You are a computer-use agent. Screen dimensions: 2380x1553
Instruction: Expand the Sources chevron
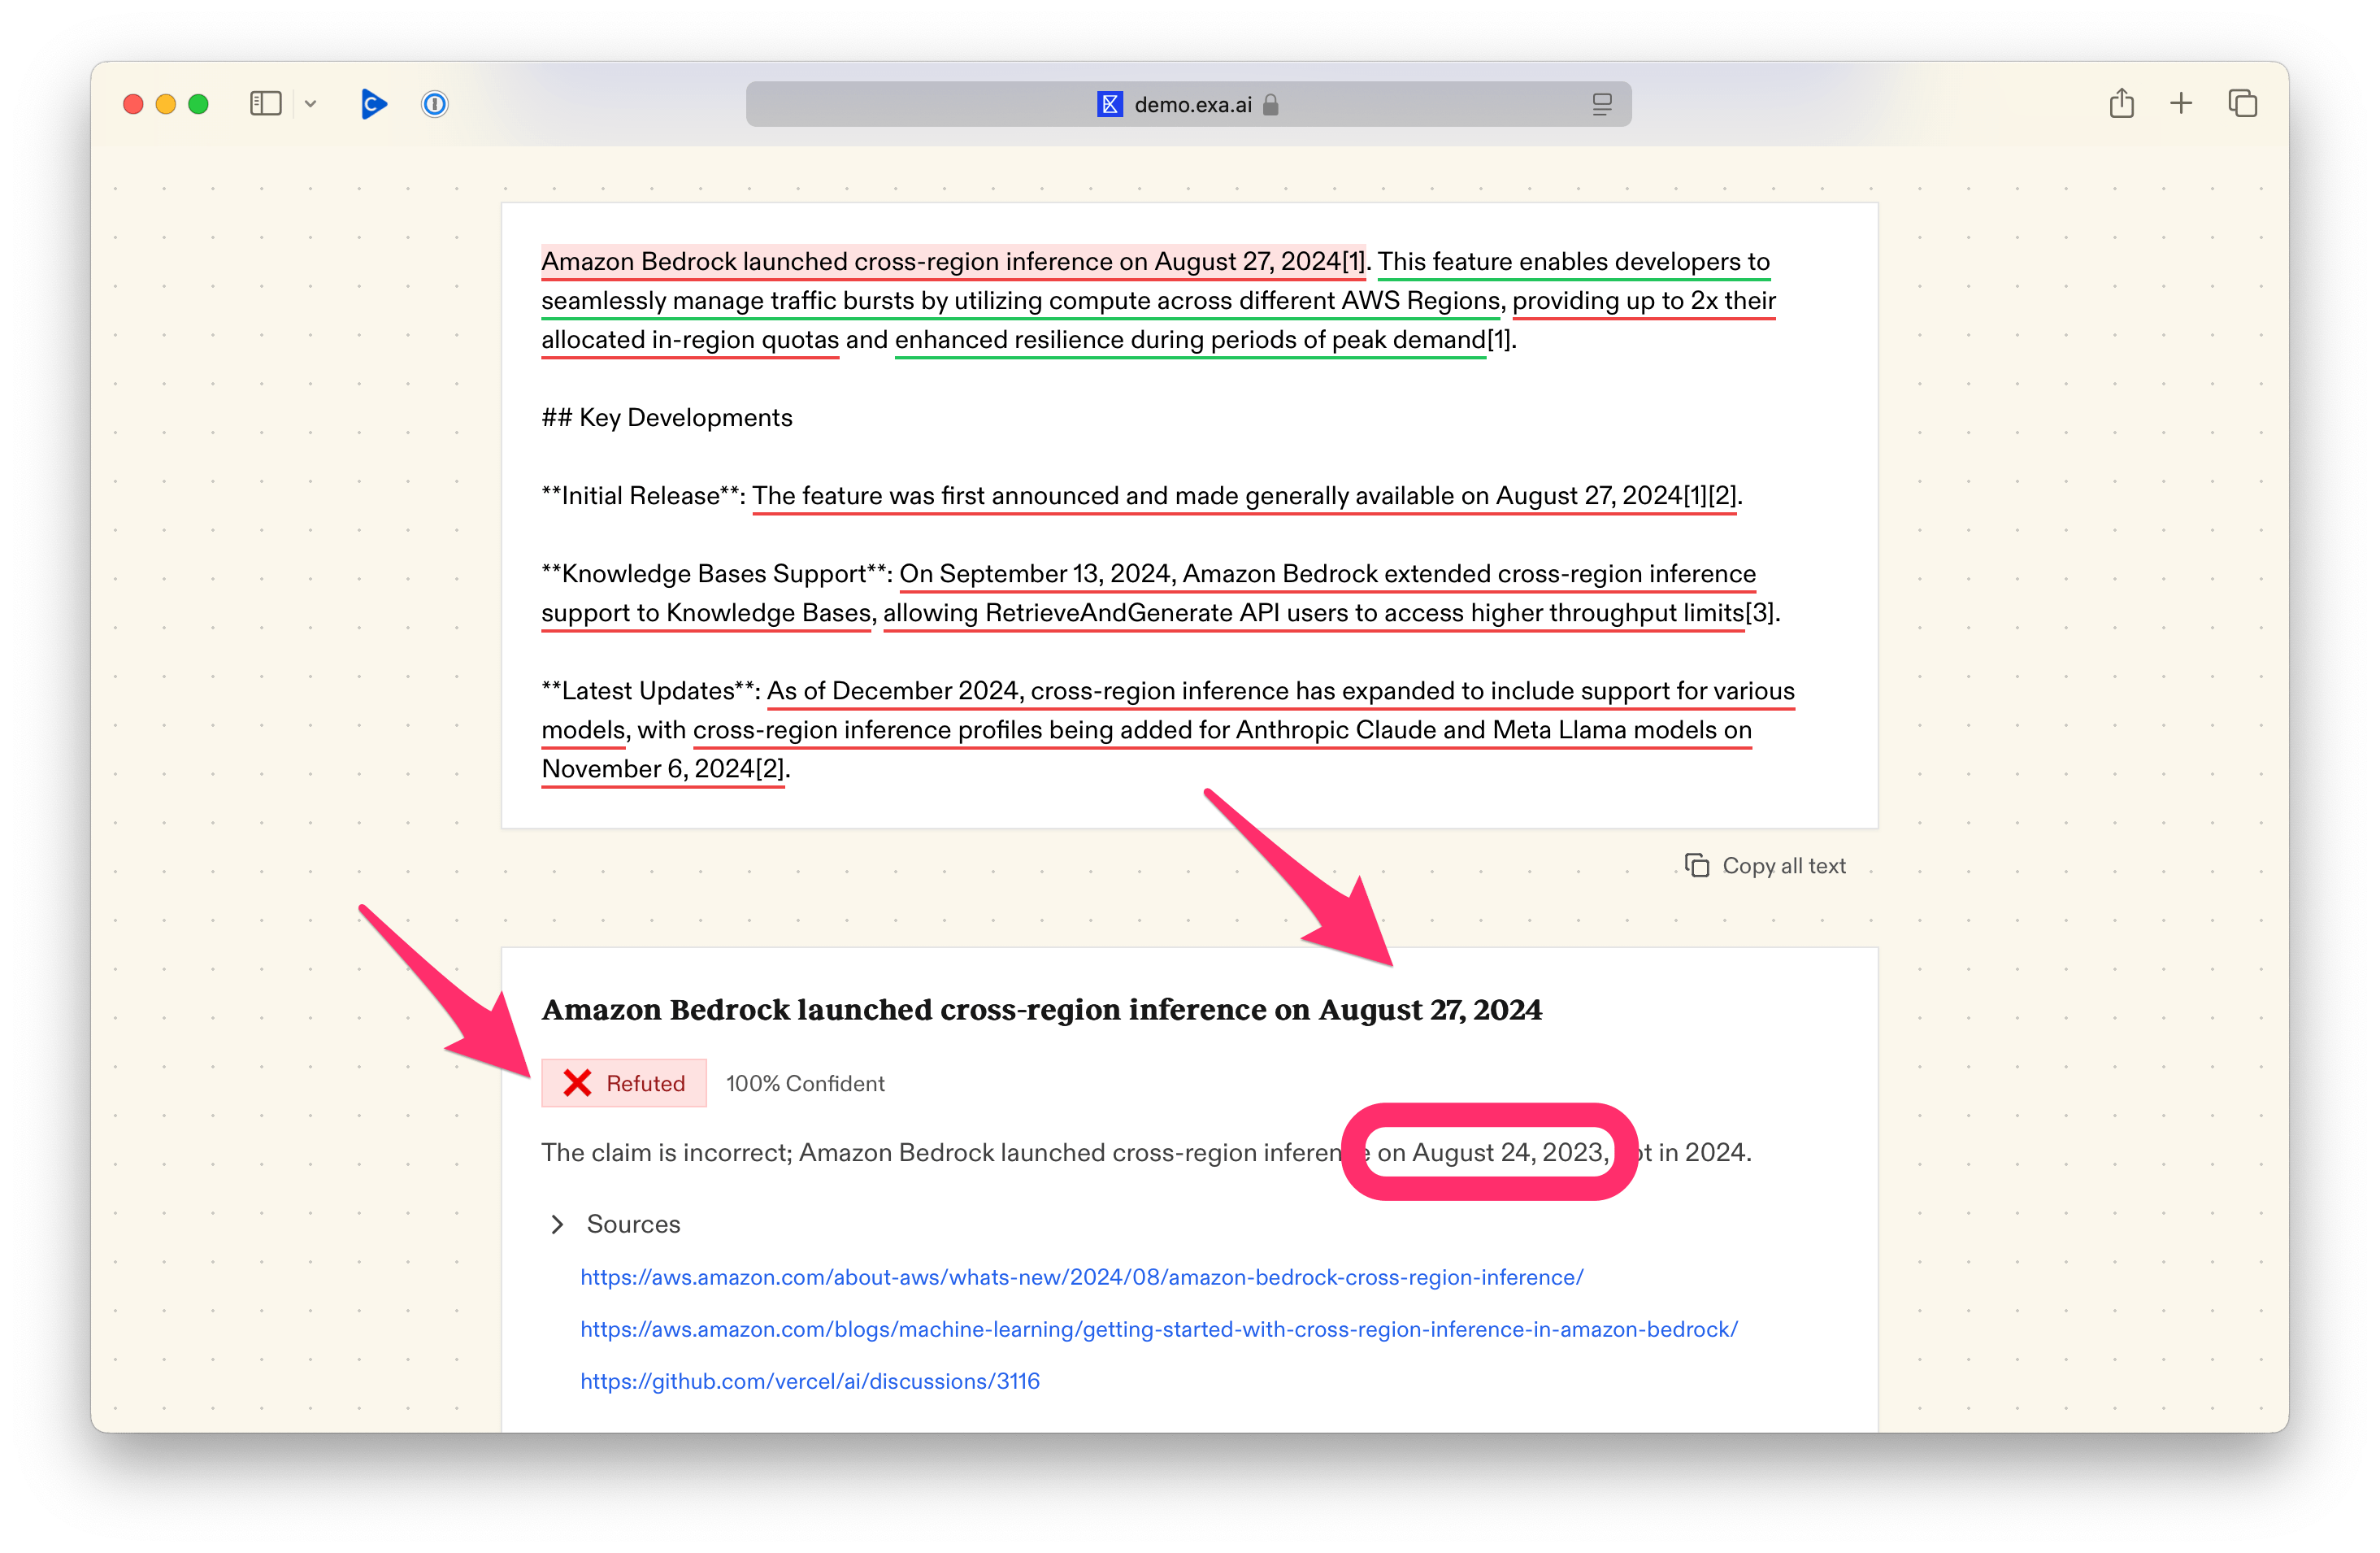(558, 1224)
